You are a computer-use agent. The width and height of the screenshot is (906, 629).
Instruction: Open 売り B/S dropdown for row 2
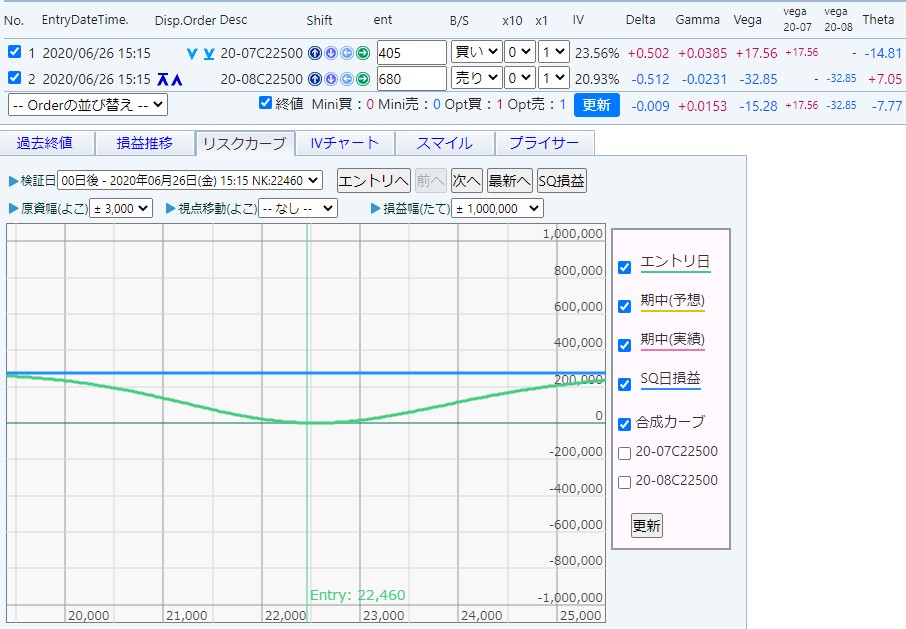pyautogui.click(x=476, y=78)
